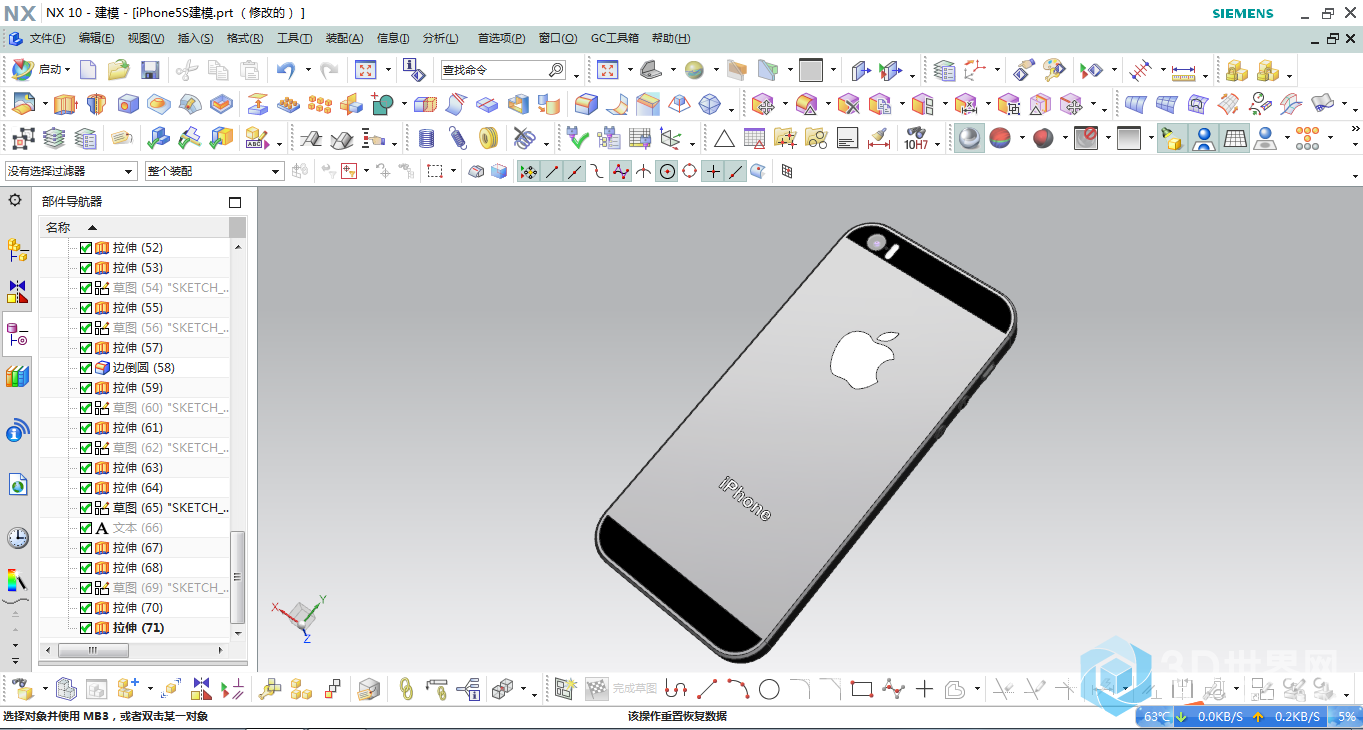The width and height of the screenshot is (1363, 730).
Task: Toggle checkbox for 草图 (65) SKETCH
Action: click(86, 508)
